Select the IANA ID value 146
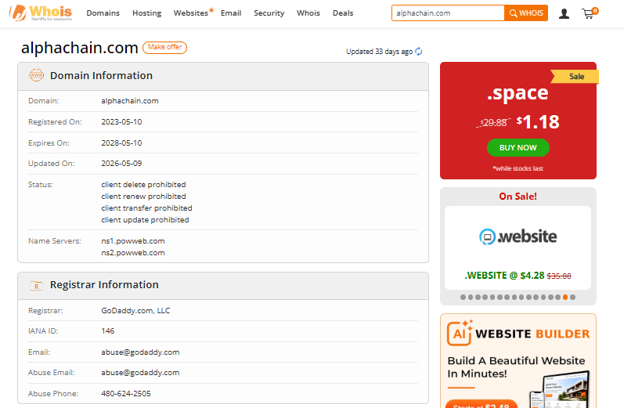The image size is (624, 408). click(107, 331)
